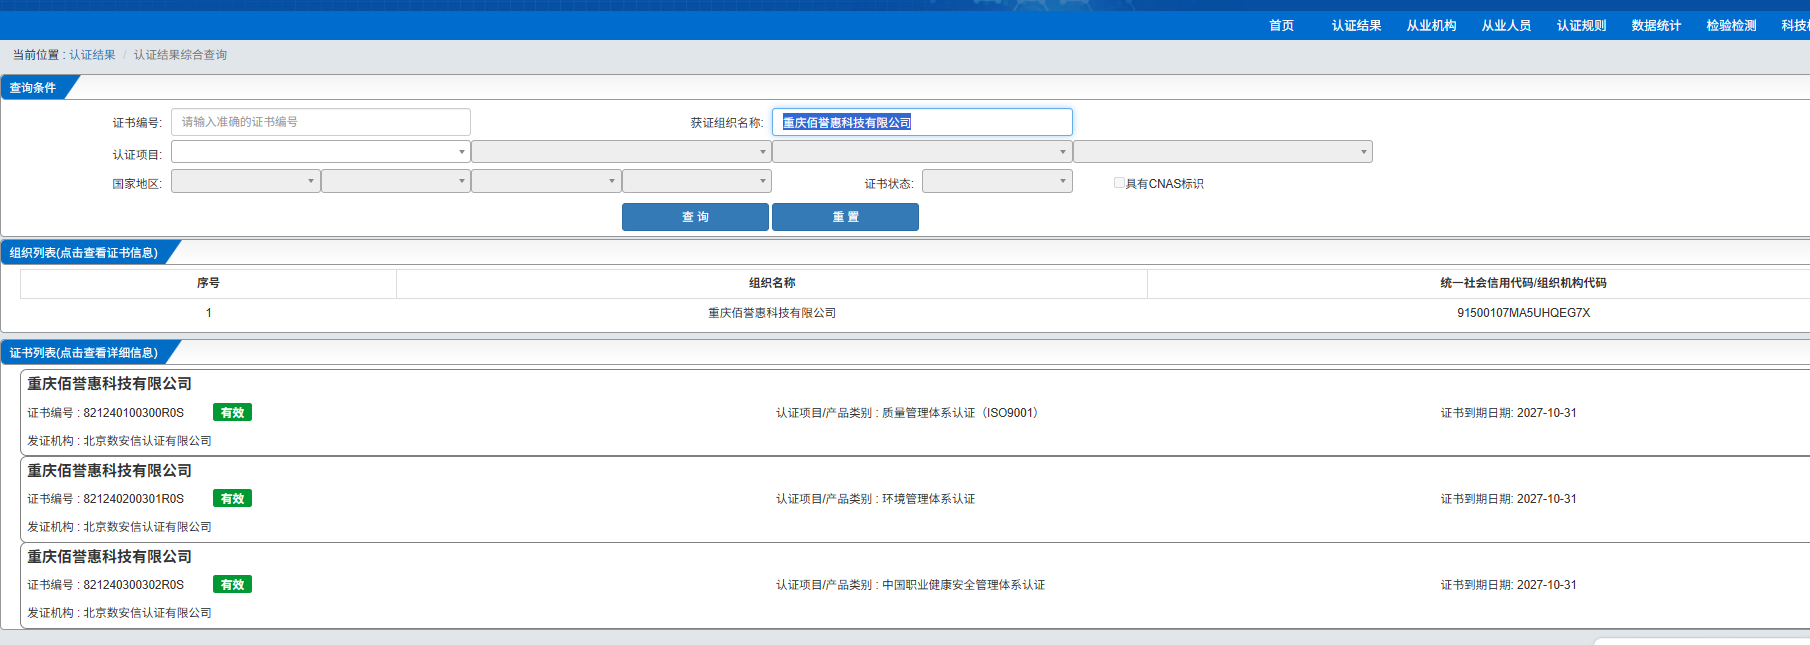Open the 数据统计 navigation menu

1656,26
